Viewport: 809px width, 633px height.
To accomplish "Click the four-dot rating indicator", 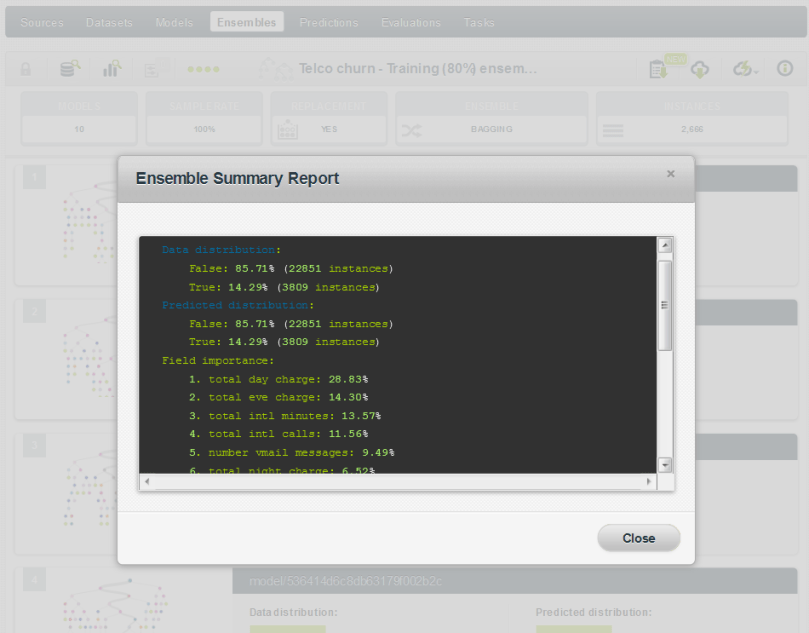I will pos(203,69).
